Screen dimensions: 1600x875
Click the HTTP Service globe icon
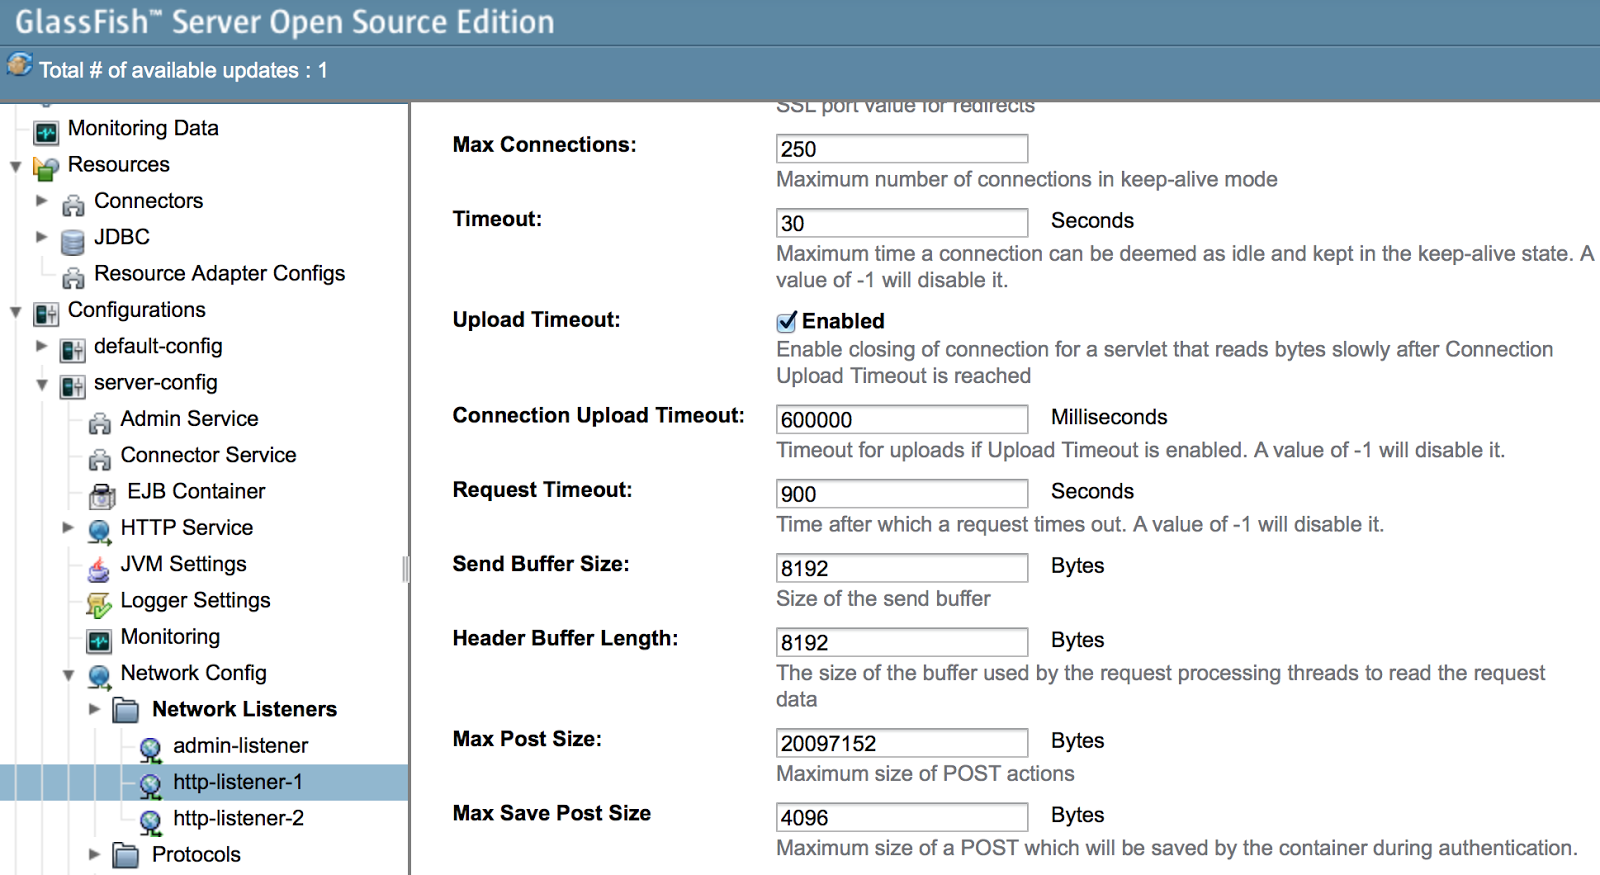(x=99, y=531)
